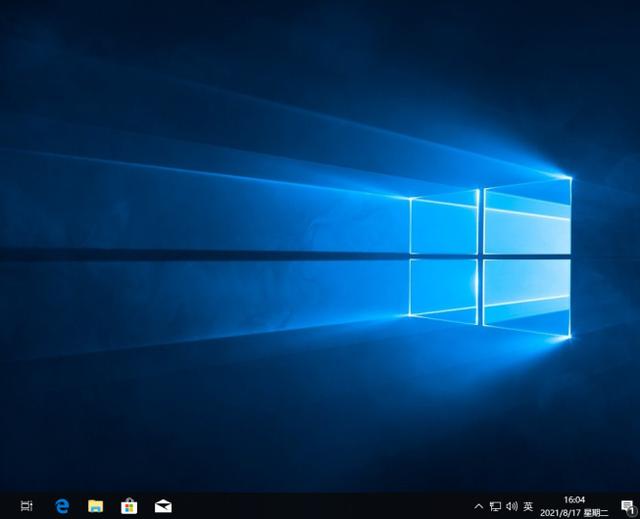Image resolution: width=640 pixels, height=519 pixels.
Task: Open Task View from the taskbar
Action: tap(27, 506)
